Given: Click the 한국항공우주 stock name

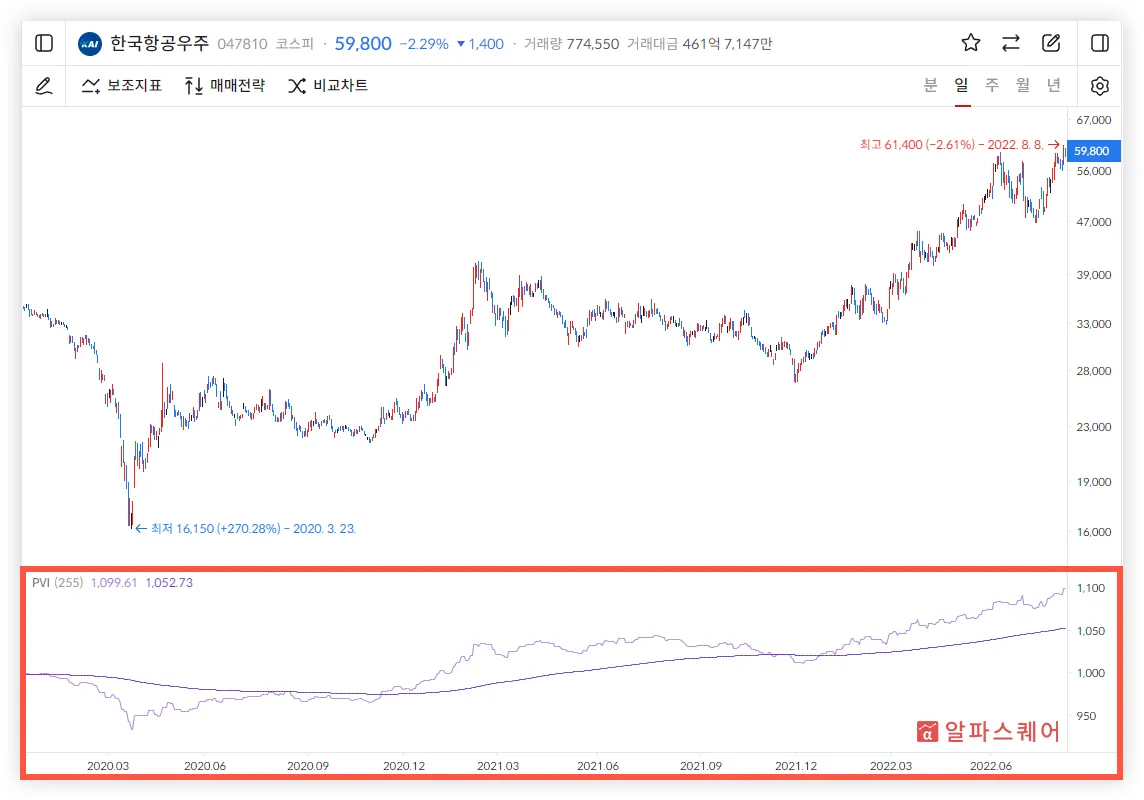Looking at the screenshot, I should (159, 43).
